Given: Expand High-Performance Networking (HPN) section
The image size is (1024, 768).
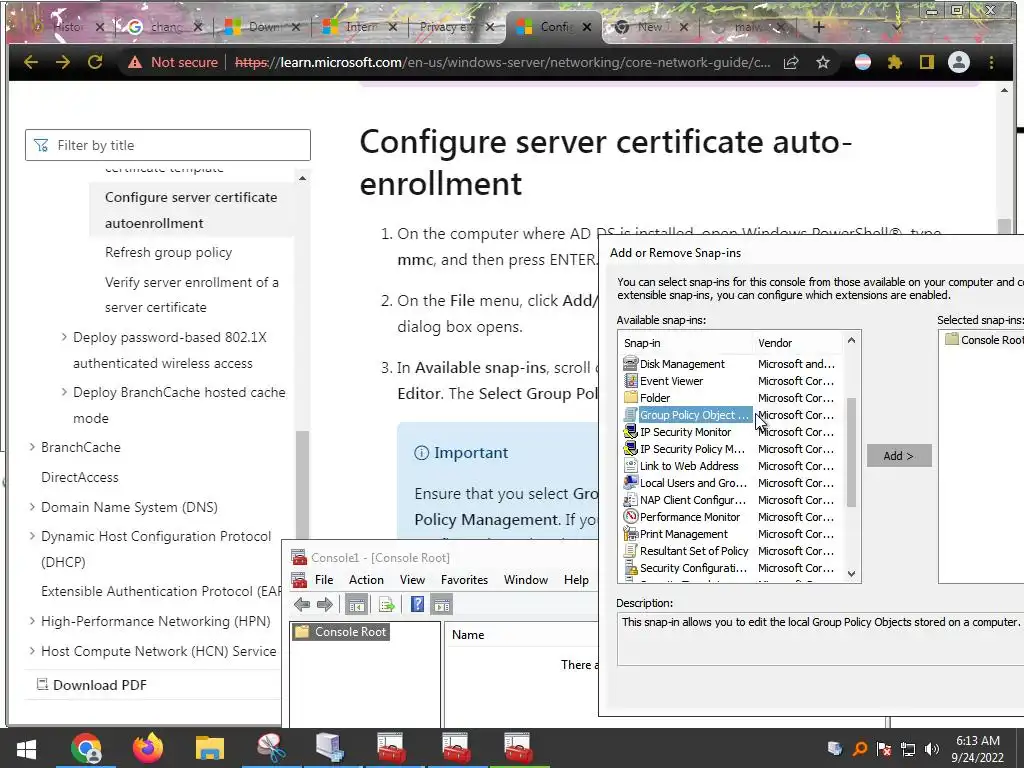Looking at the screenshot, I should coord(32,621).
